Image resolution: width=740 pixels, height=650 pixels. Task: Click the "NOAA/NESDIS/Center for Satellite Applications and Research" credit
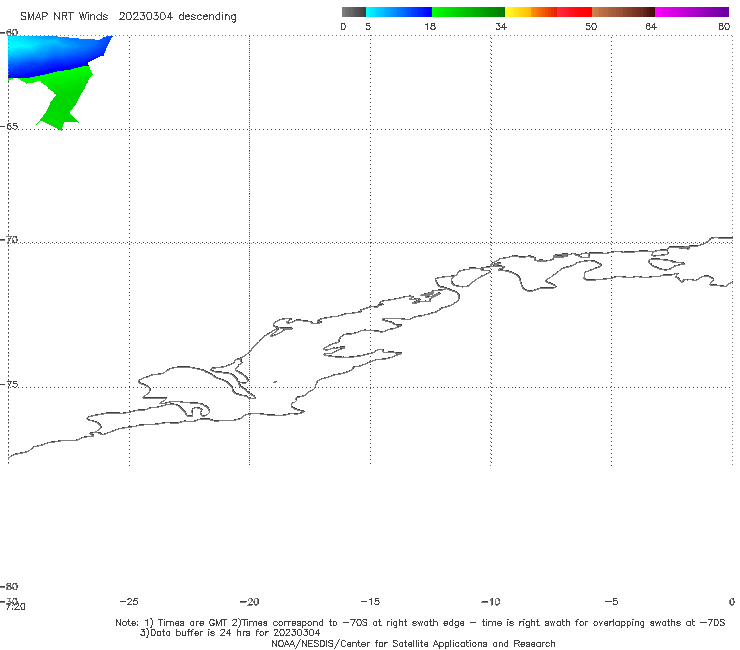tap(413, 643)
